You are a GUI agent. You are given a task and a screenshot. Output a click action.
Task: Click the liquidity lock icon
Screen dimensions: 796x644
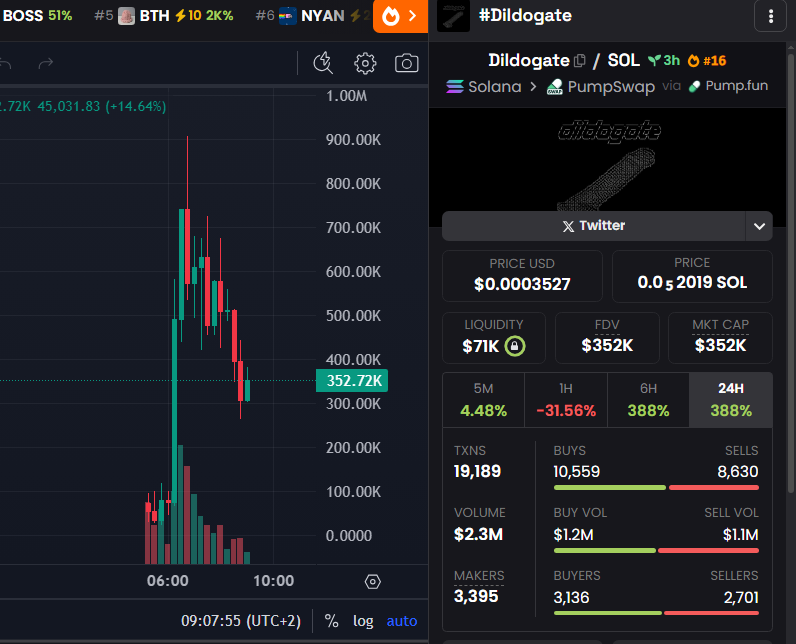click(515, 346)
